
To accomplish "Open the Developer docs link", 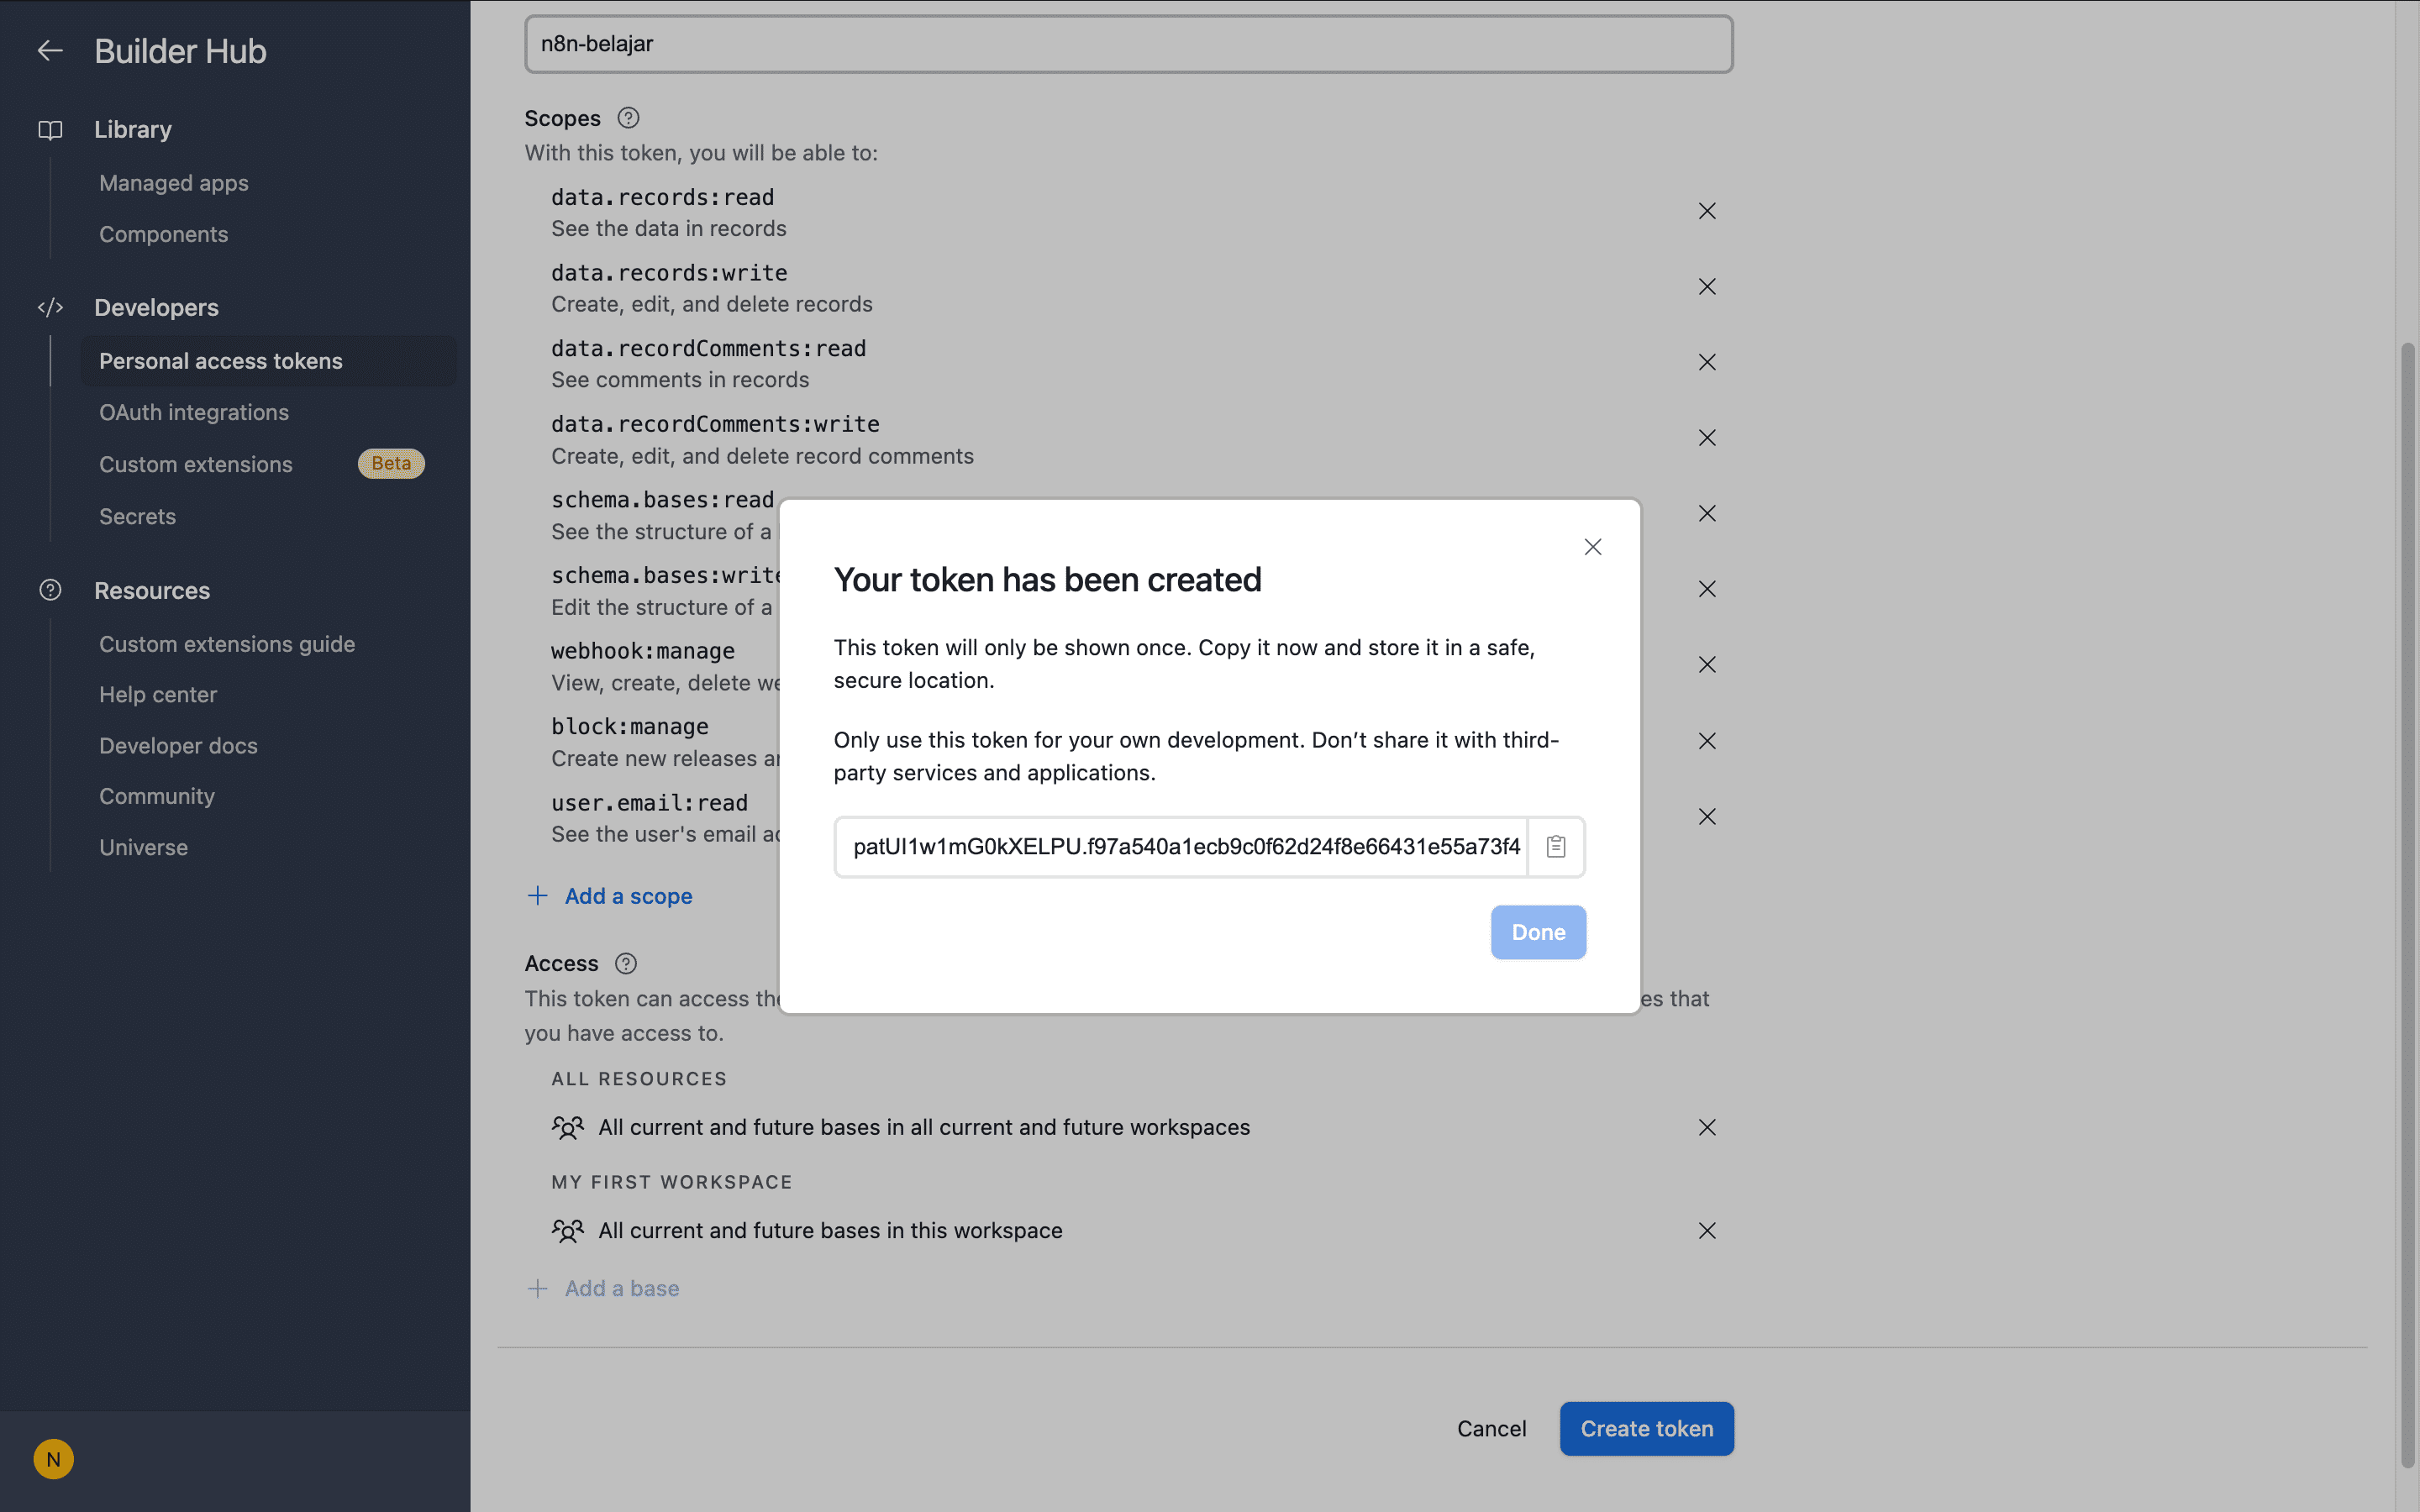I will (x=178, y=746).
